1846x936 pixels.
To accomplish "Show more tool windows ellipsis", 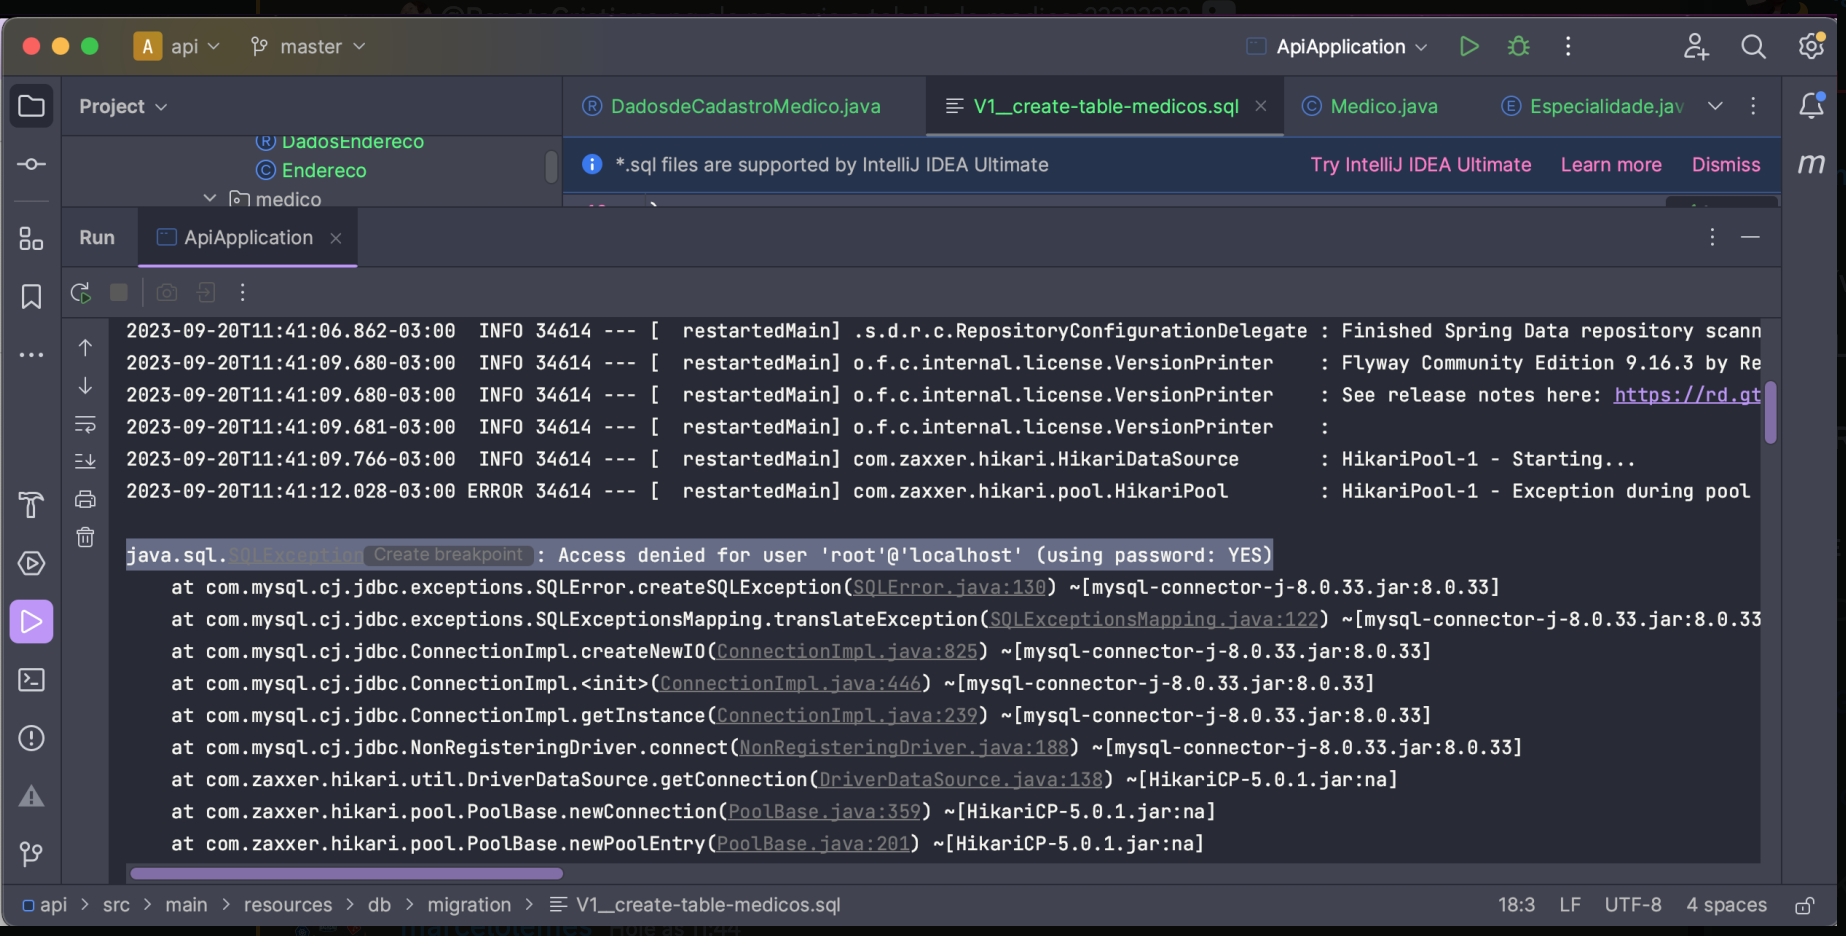I will pyautogui.click(x=31, y=354).
